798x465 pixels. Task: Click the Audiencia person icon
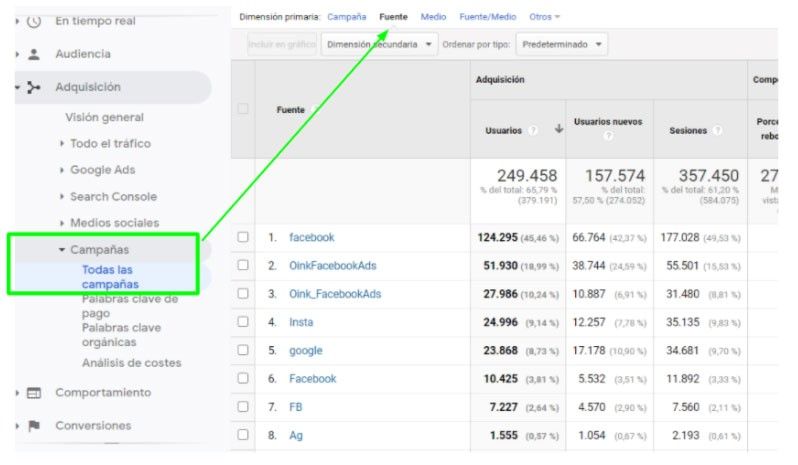click(x=34, y=54)
